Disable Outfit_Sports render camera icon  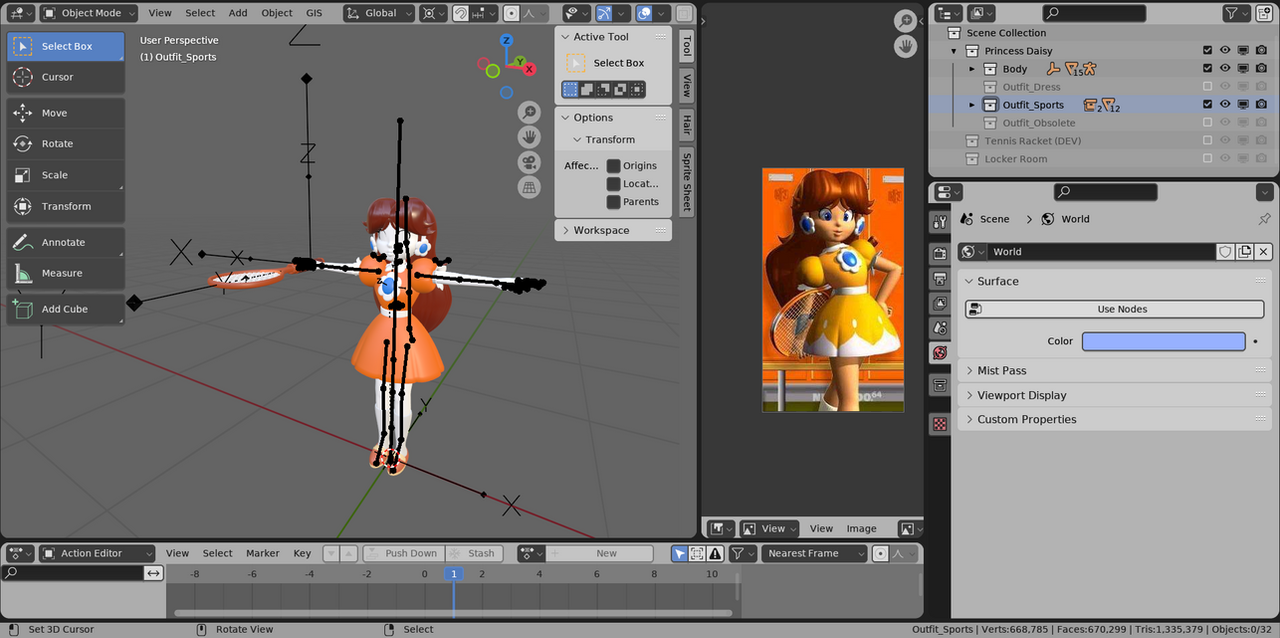1261,105
